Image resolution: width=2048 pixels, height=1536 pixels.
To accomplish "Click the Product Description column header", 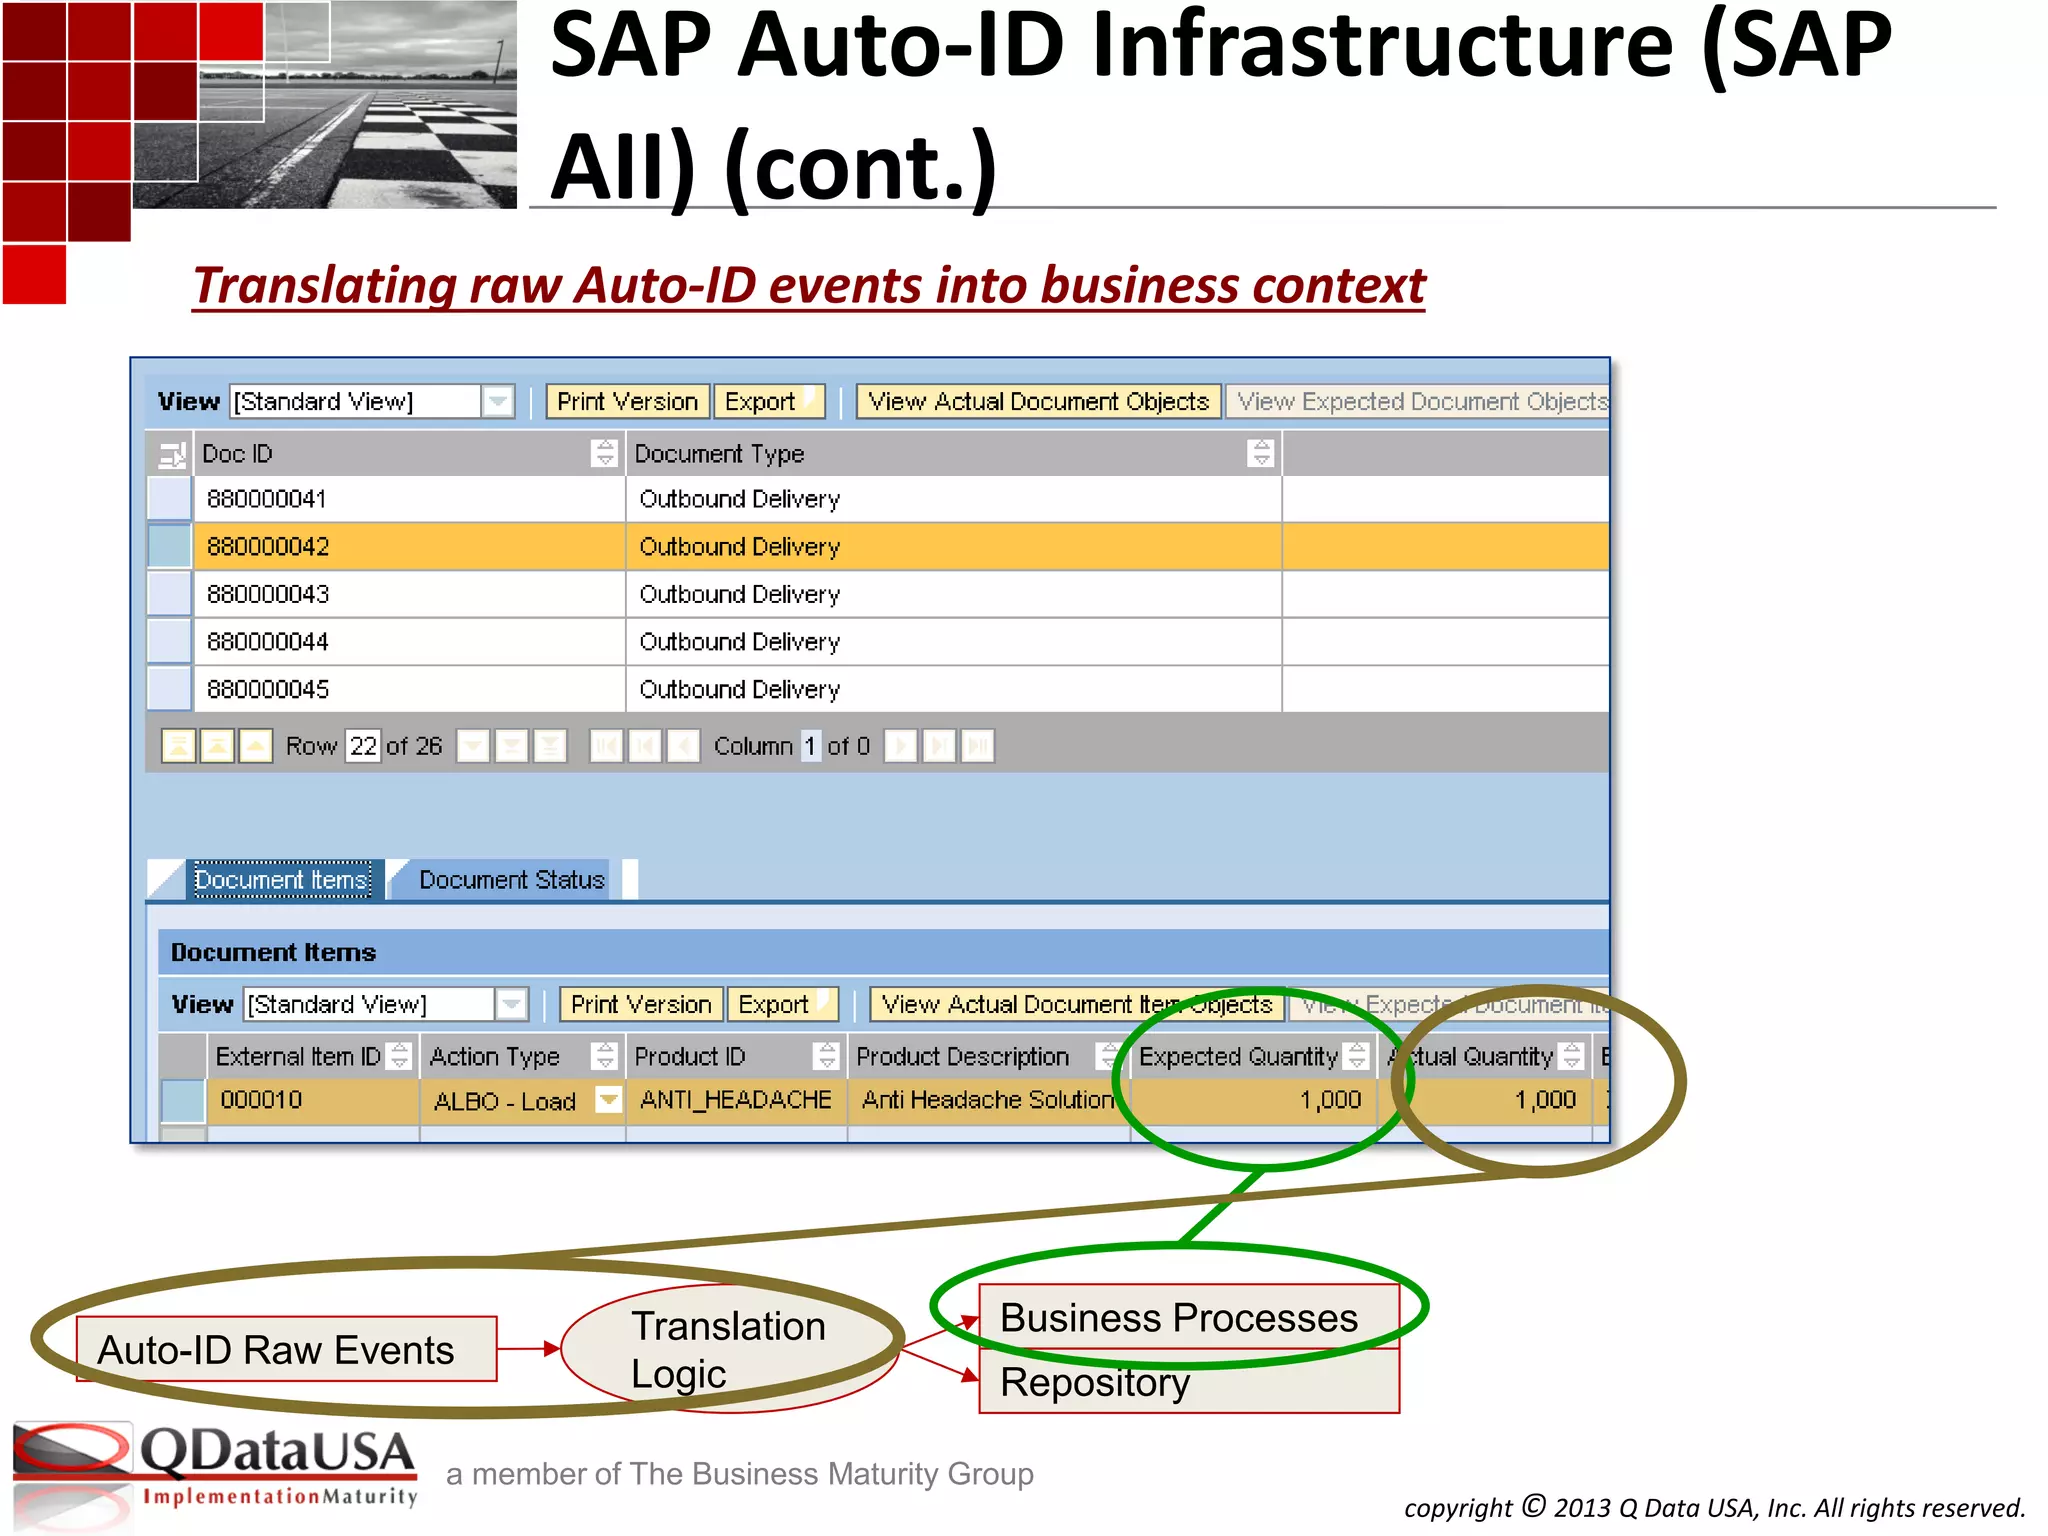I will click(x=989, y=1056).
